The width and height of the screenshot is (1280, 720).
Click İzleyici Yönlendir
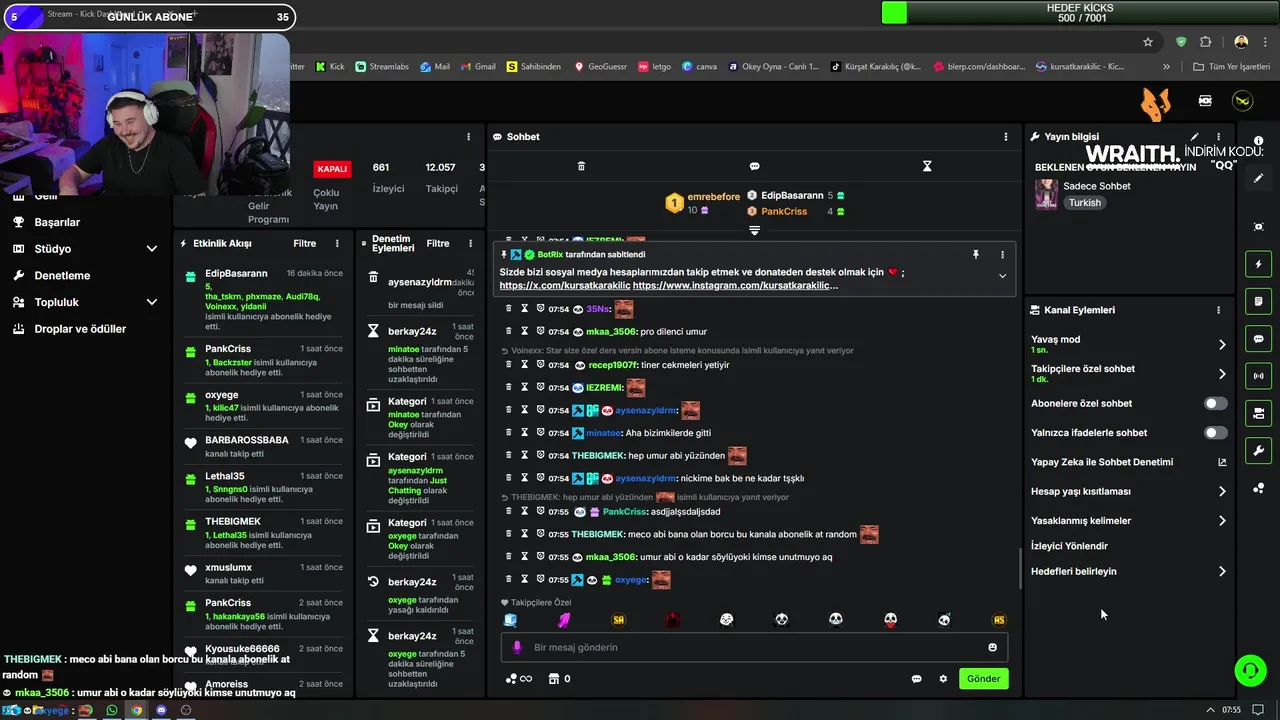click(x=1069, y=546)
